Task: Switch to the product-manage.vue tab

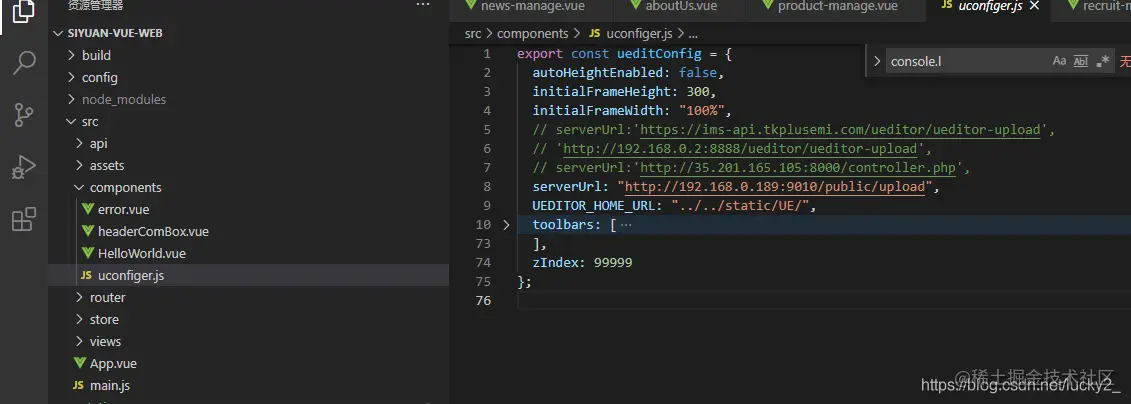Action: 837,6
